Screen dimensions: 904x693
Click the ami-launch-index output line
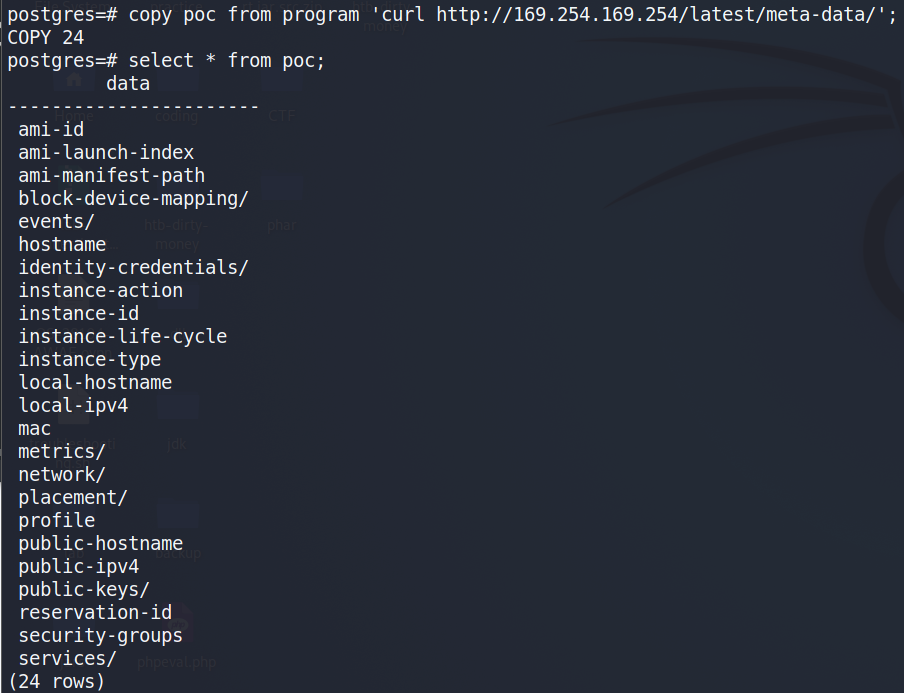pos(106,152)
